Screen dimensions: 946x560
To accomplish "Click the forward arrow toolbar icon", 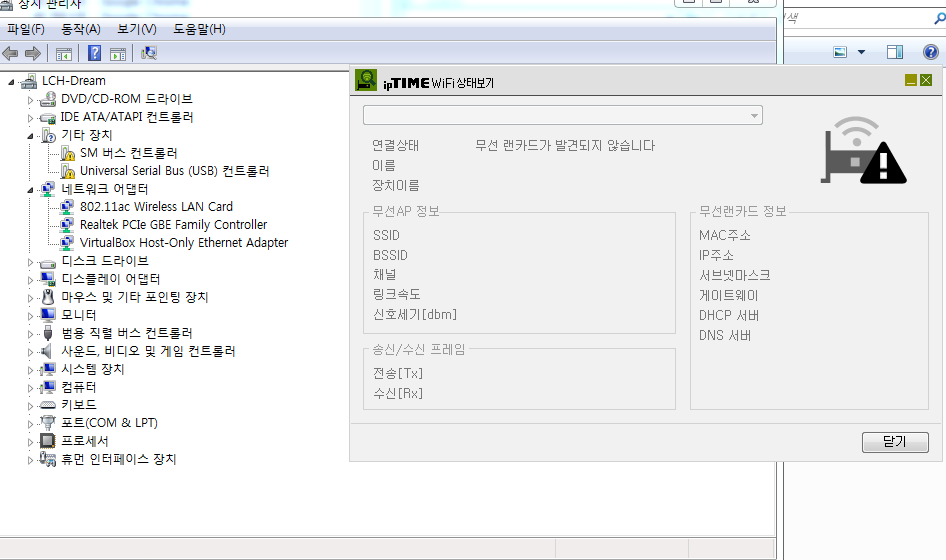I will [33, 54].
